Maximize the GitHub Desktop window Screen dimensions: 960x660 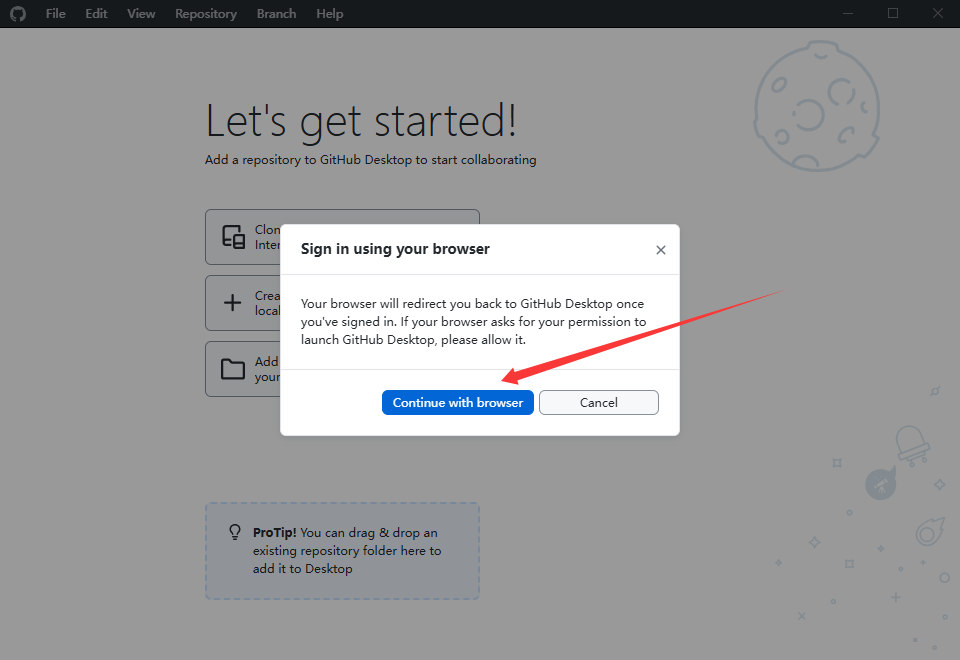point(893,14)
